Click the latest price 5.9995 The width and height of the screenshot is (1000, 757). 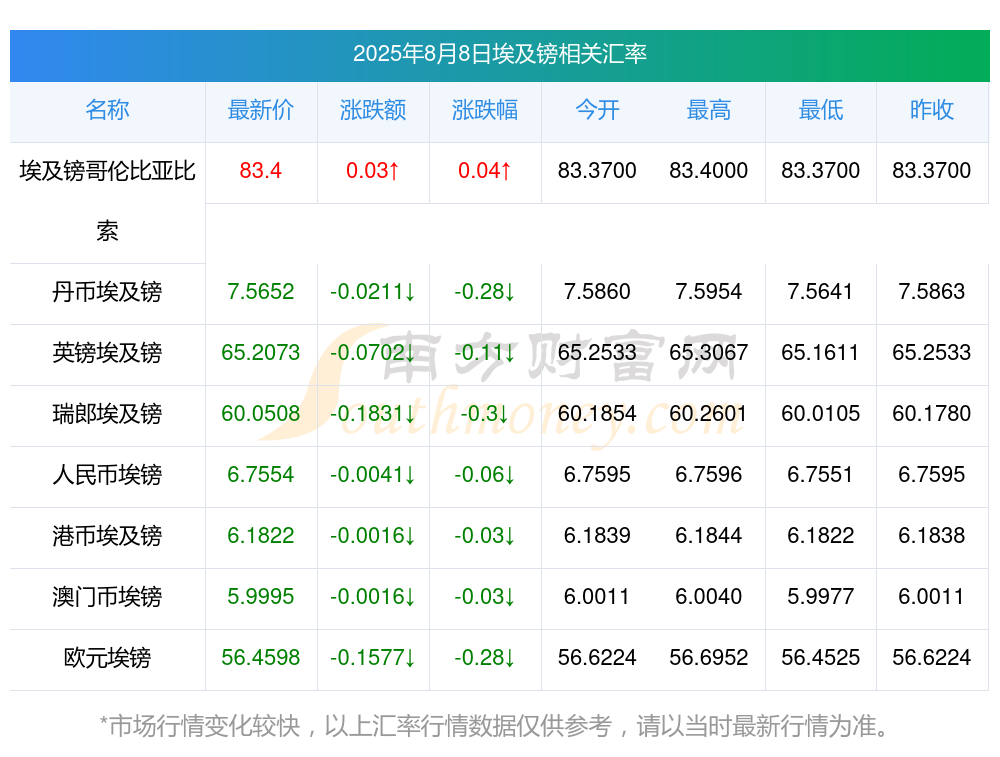[260, 596]
